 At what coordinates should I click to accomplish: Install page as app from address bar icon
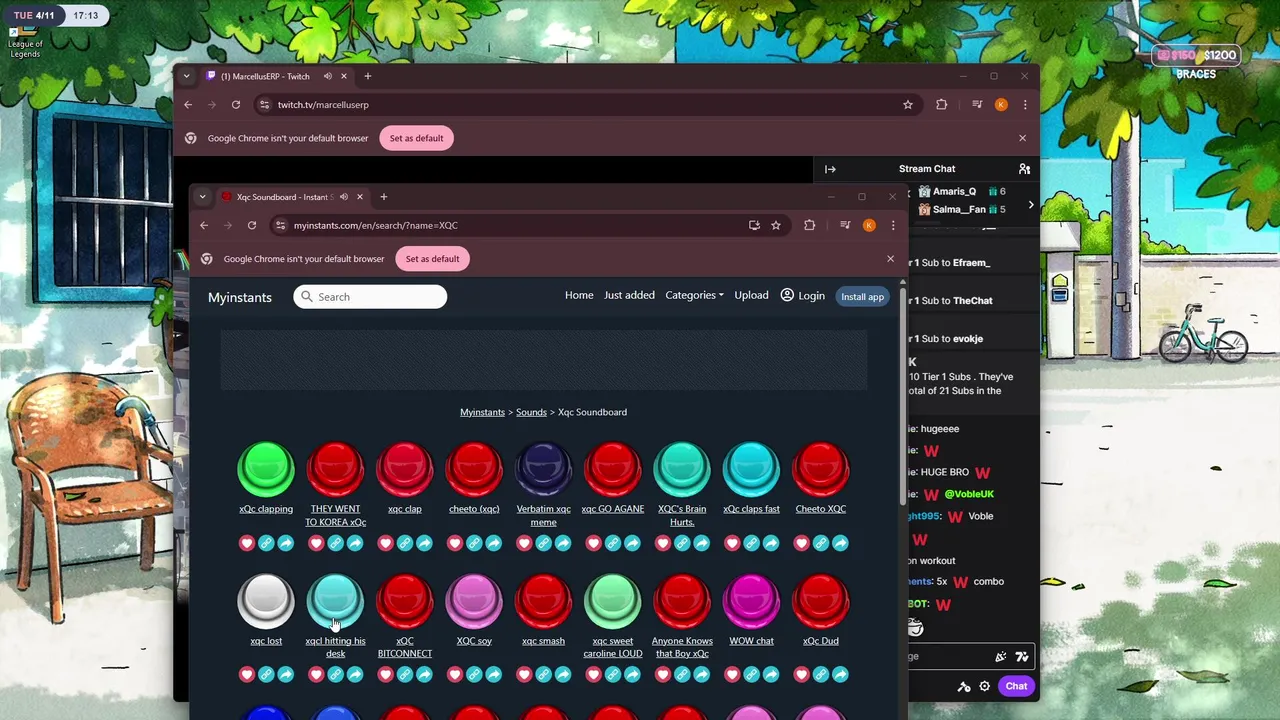754,225
